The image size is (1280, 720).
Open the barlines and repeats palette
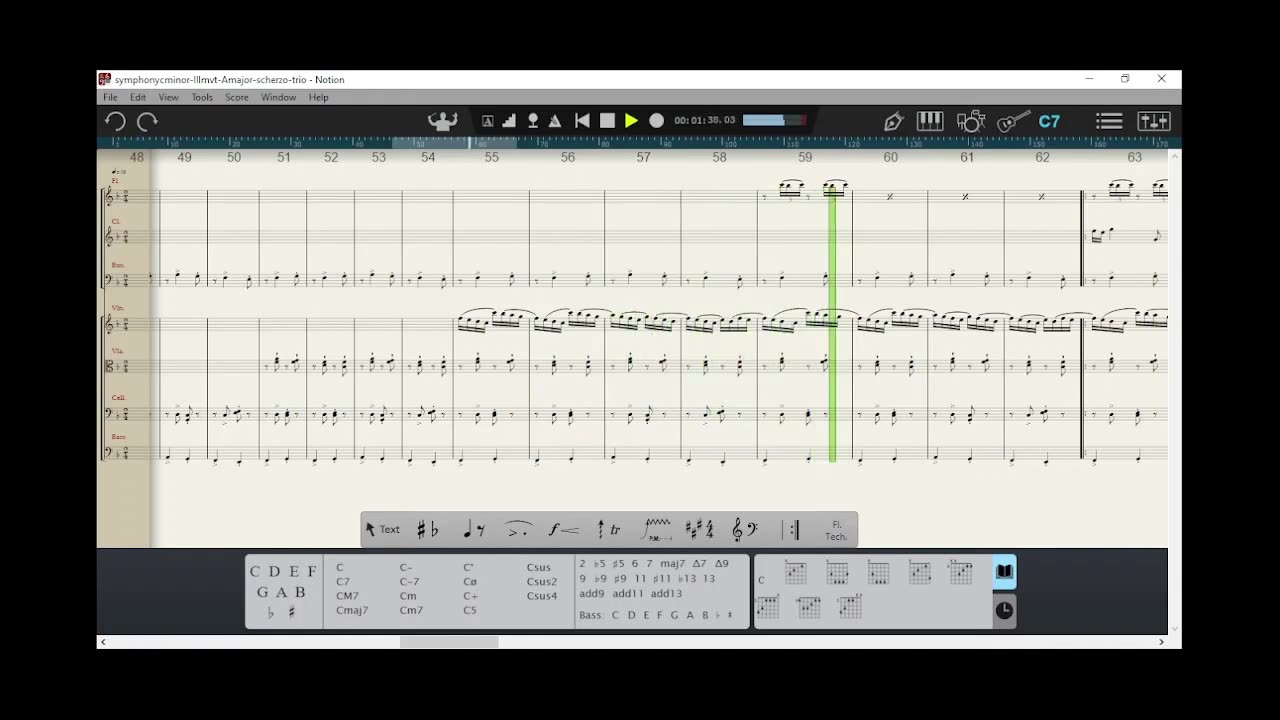791,530
